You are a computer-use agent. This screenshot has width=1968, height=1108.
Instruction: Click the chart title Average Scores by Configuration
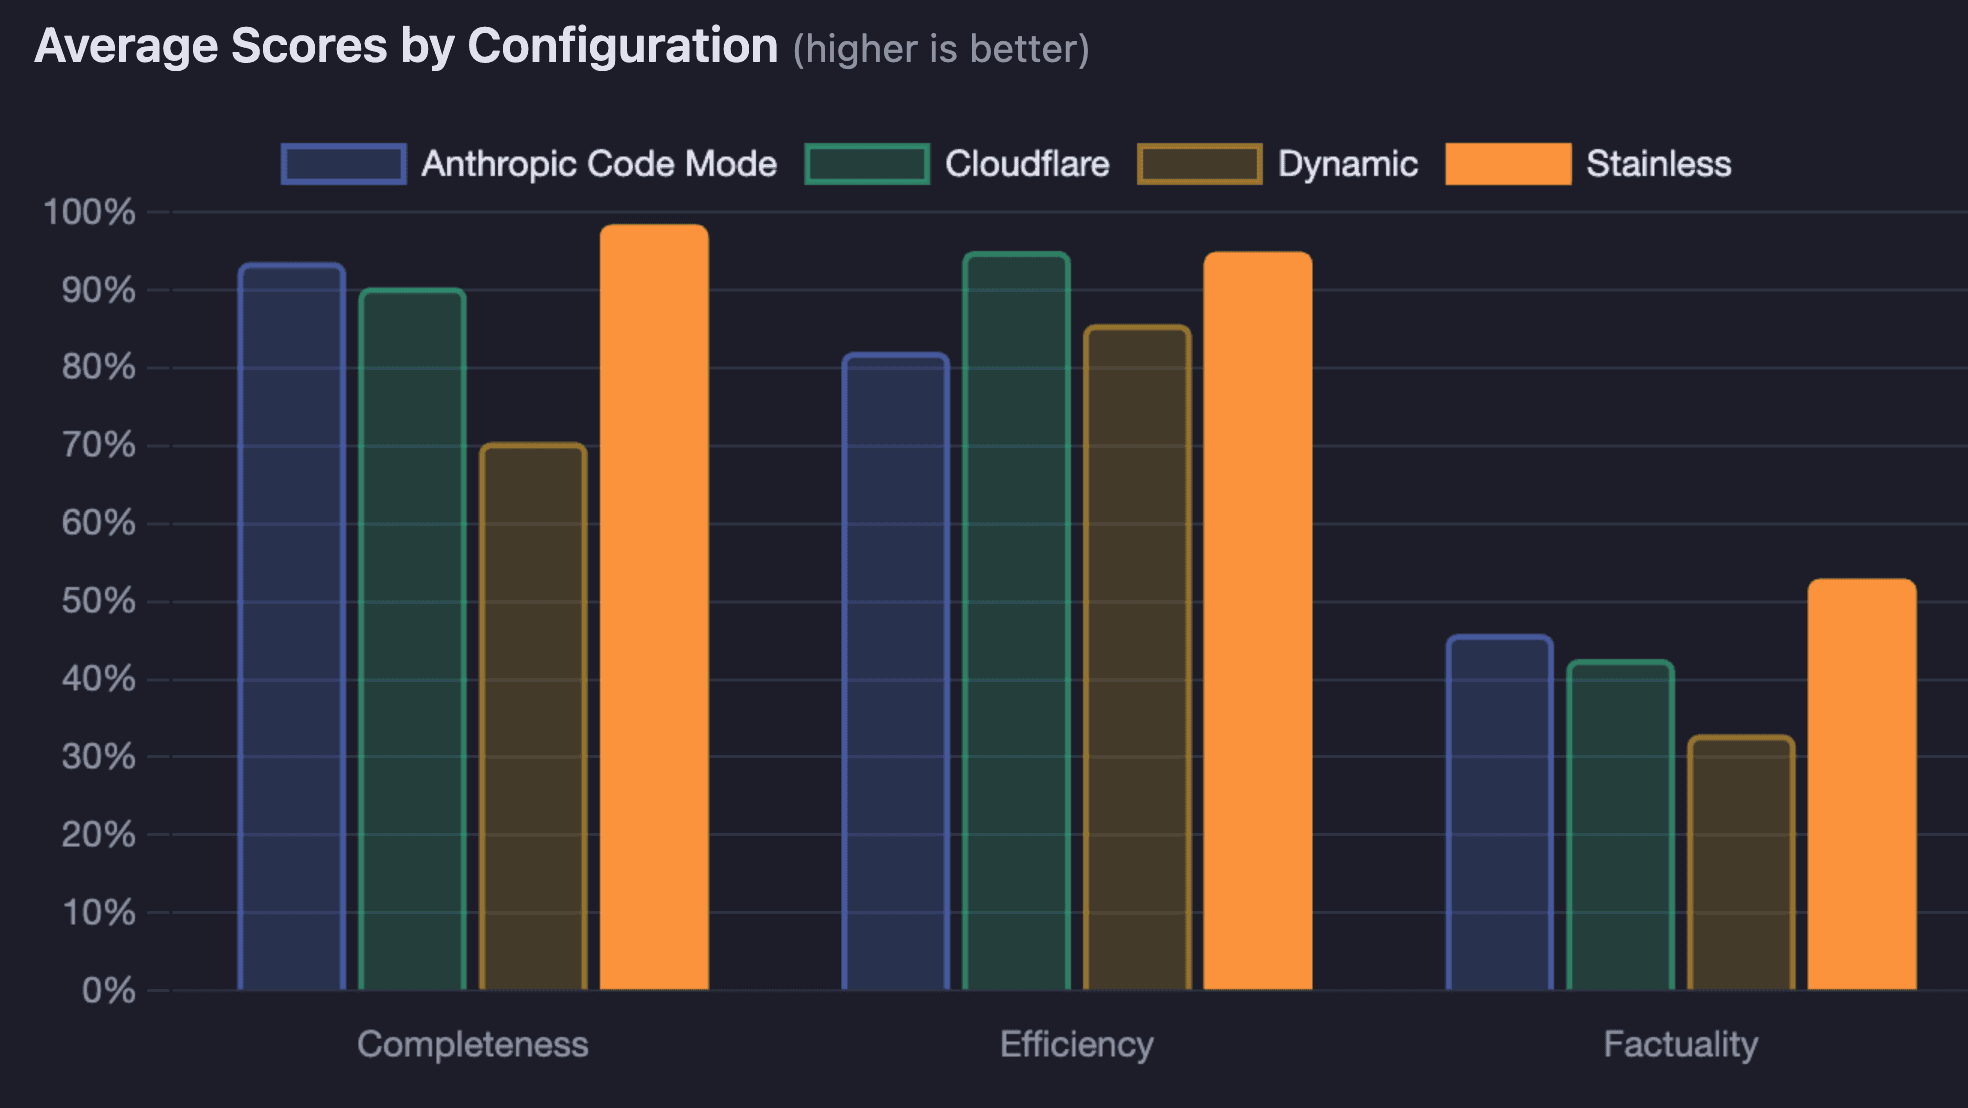(x=407, y=44)
